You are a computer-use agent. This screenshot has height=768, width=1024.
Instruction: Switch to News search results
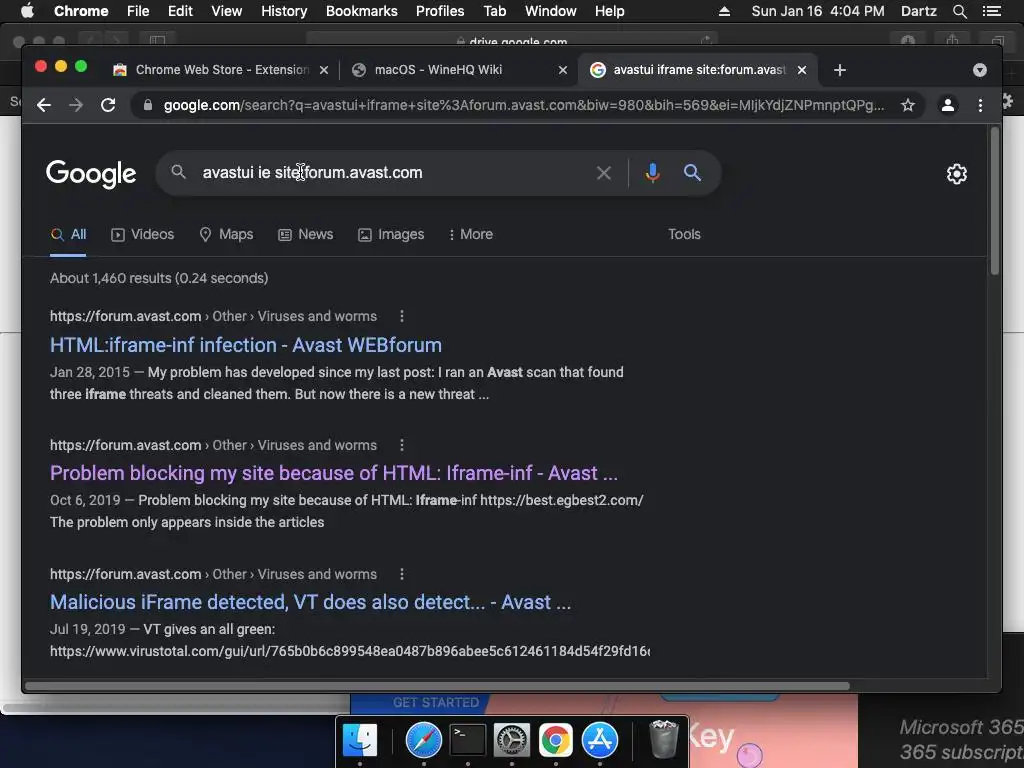click(x=306, y=234)
